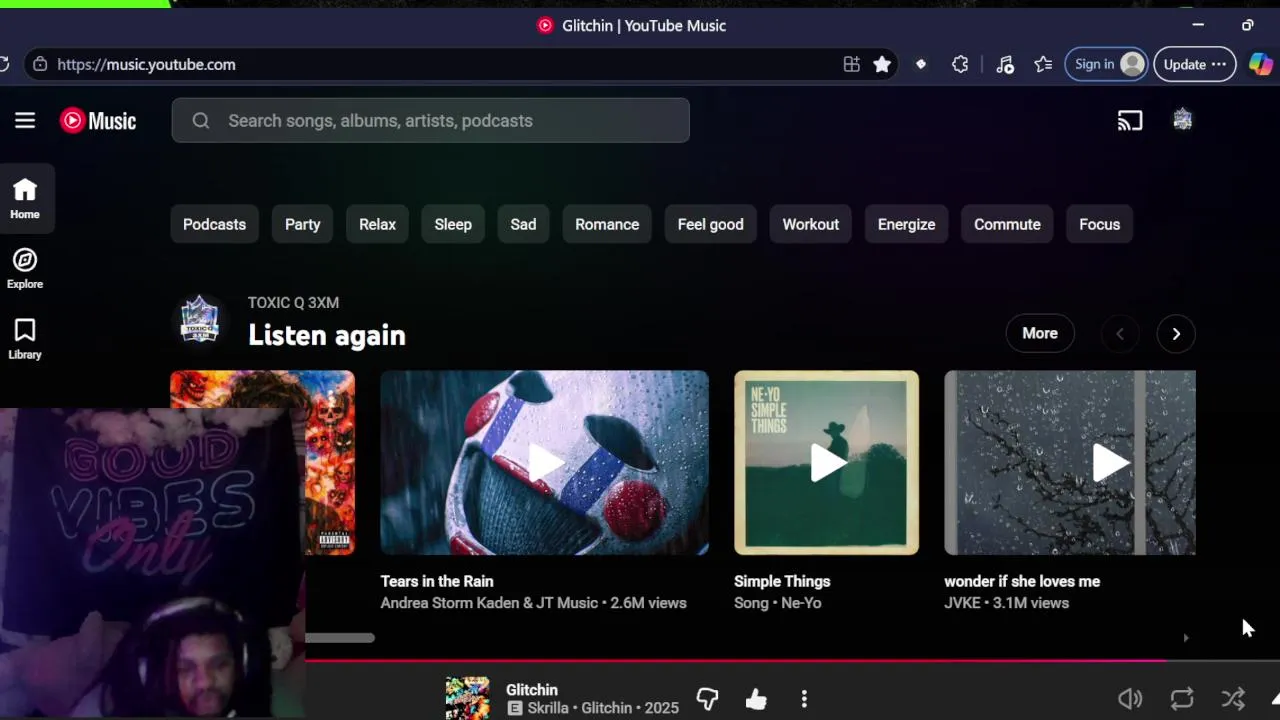Image resolution: width=1280 pixels, height=720 pixels.
Task: Open wonder if she loves me title
Action: pyautogui.click(x=1022, y=581)
